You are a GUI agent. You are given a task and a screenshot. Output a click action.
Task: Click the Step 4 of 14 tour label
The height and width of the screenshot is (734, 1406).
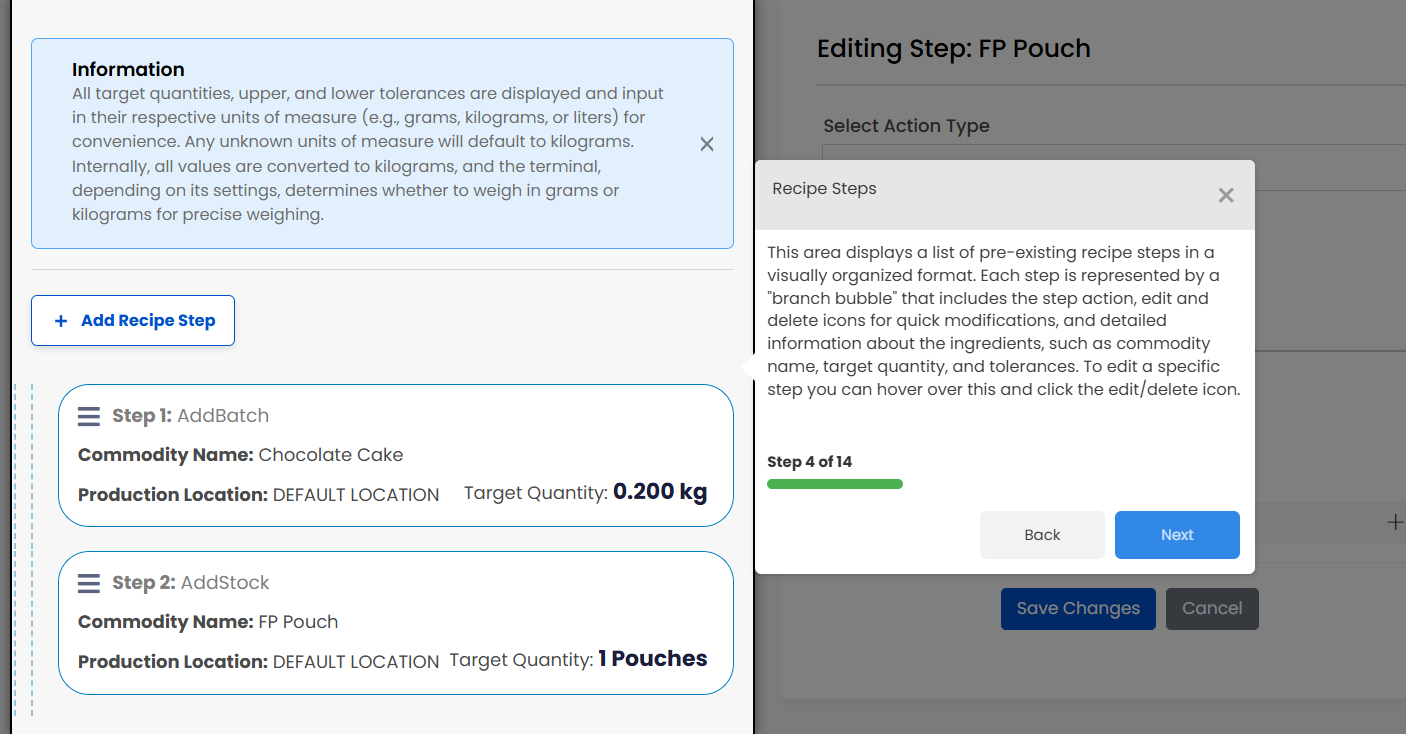[810, 462]
